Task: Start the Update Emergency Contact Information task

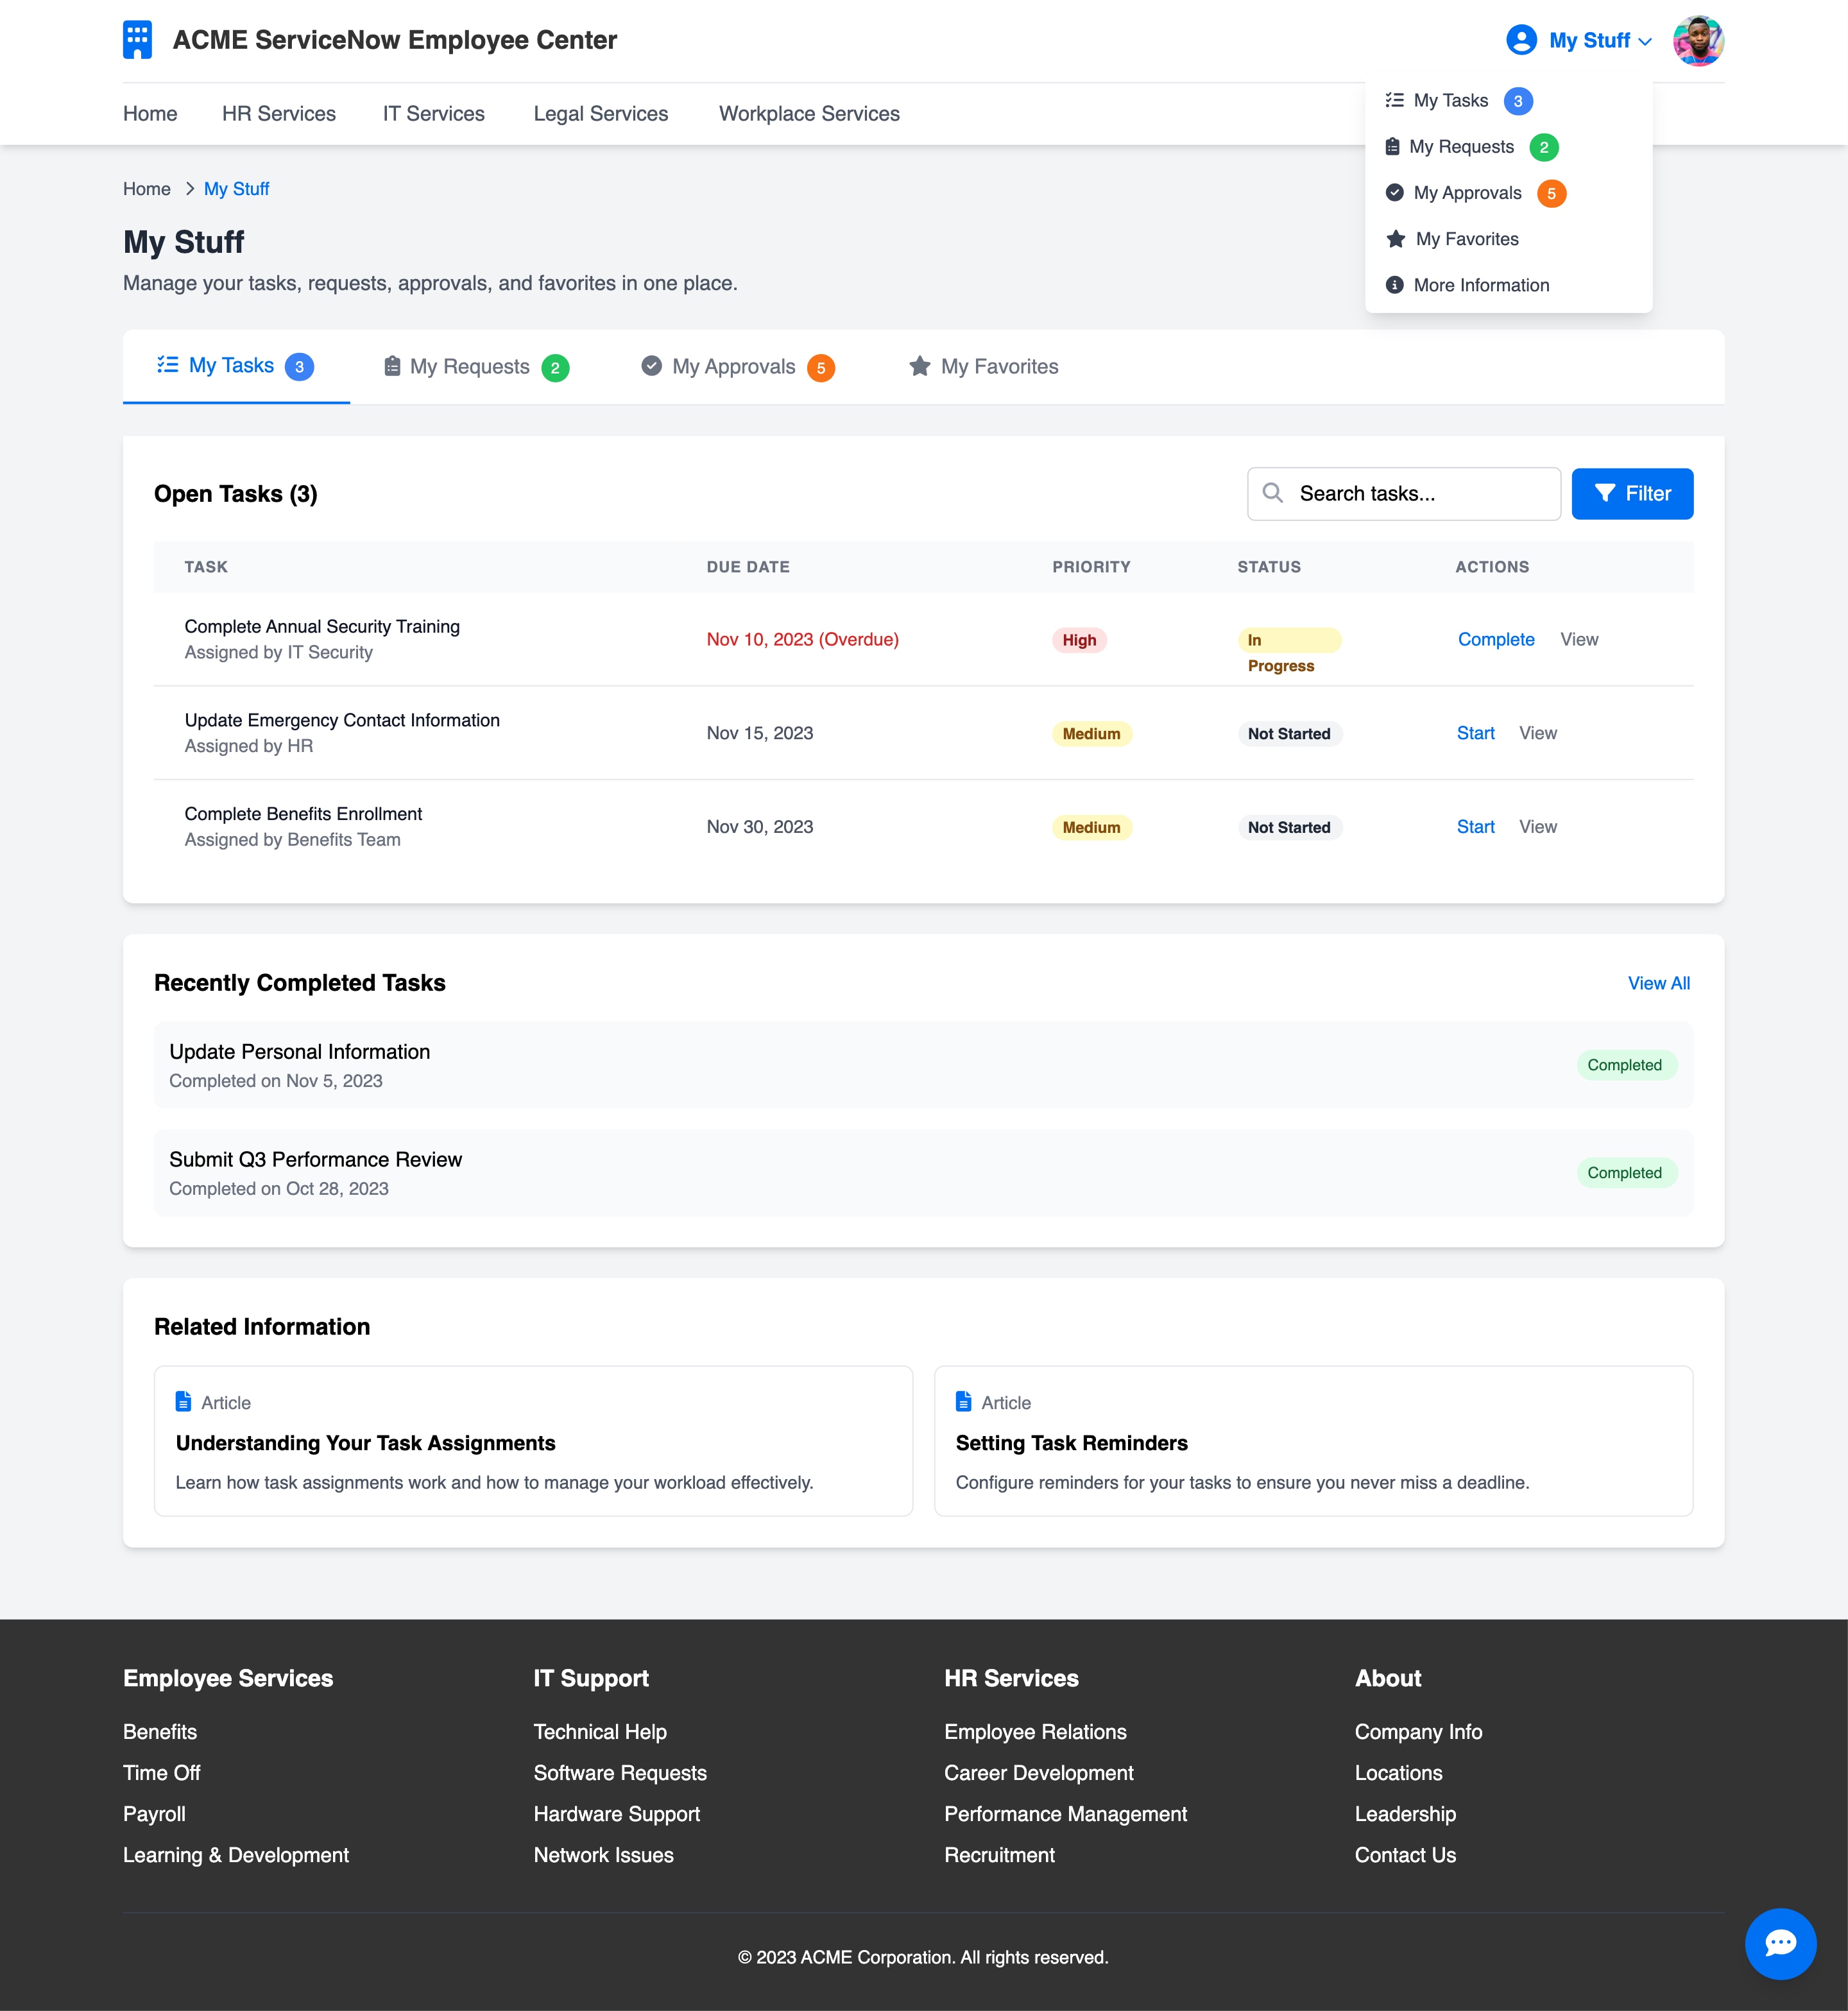Action: pyautogui.click(x=1475, y=733)
